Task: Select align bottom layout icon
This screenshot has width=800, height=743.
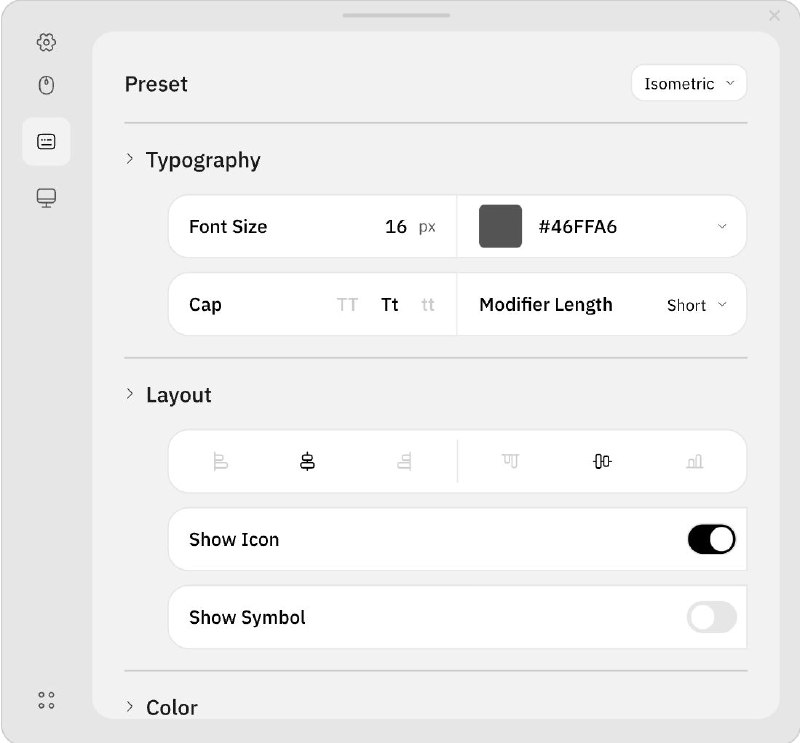Action: [x=695, y=461]
